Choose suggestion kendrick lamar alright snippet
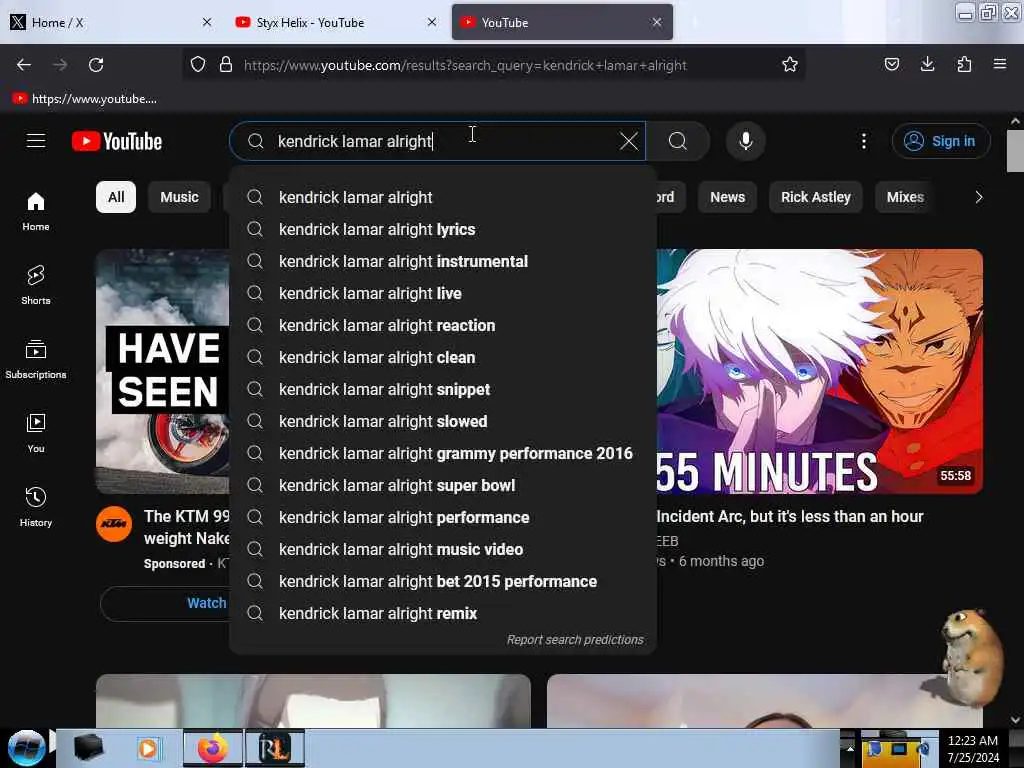Viewport: 1024px width, 768px height. pyautogui.click(x=443, y=389)
